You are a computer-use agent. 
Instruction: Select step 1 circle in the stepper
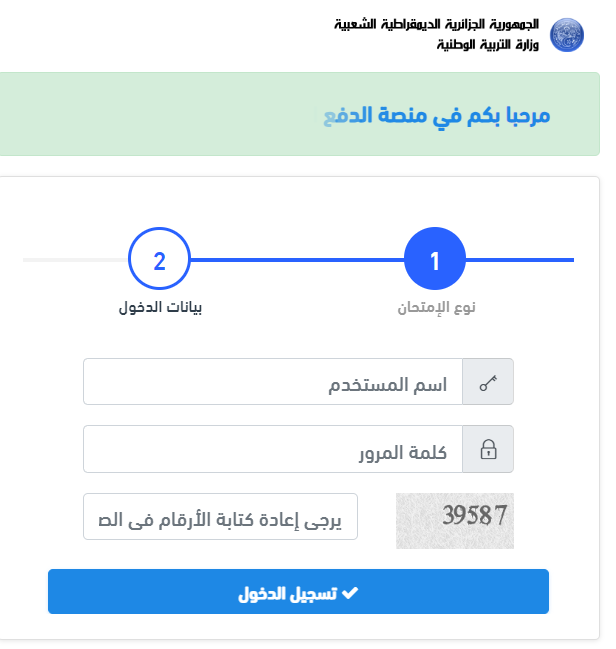[435, 260]
